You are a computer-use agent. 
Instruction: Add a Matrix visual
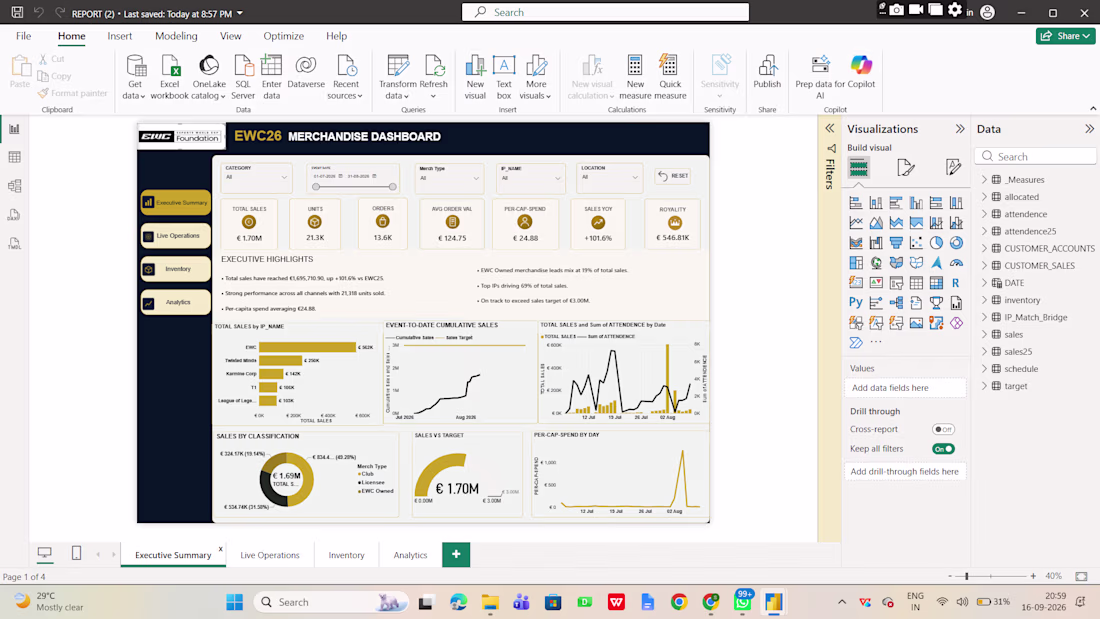pyautogui.click(x=937, y=283)
